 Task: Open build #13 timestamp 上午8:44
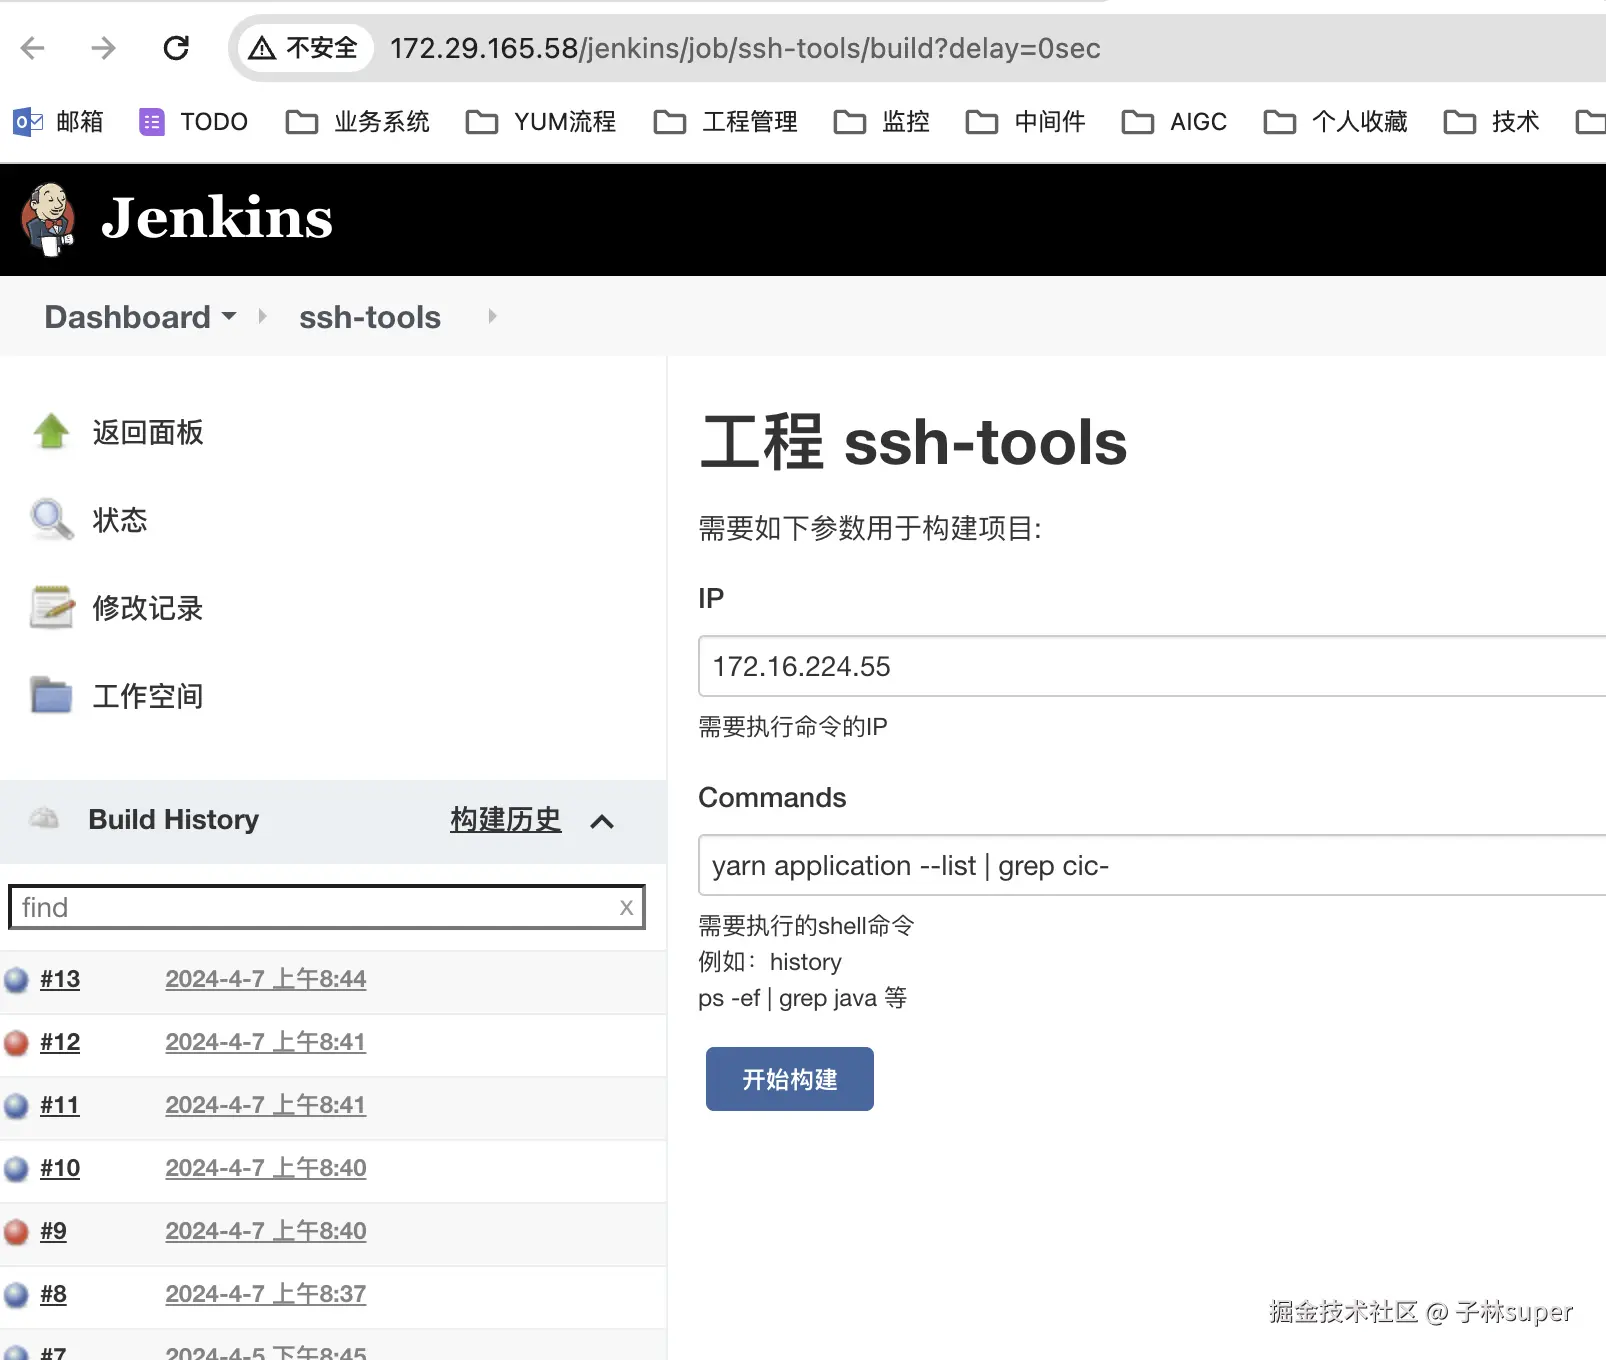[266, 979]
